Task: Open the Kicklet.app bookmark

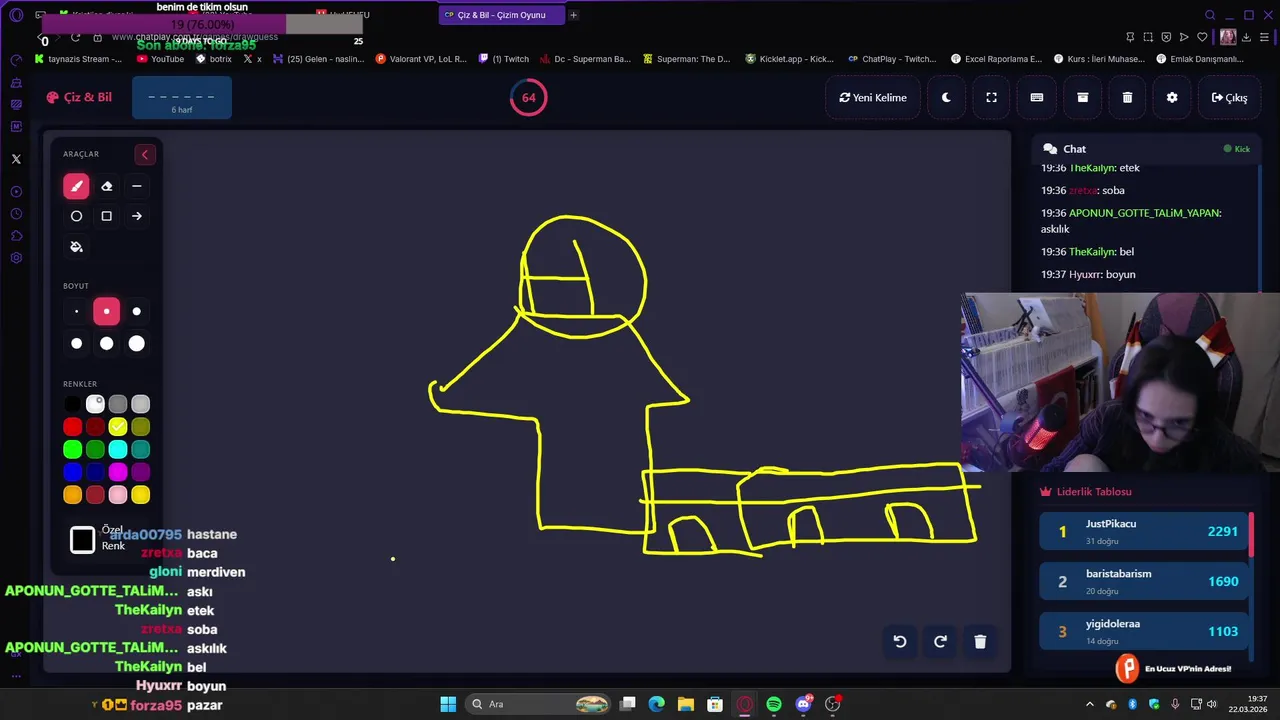Action: [789, 59]
